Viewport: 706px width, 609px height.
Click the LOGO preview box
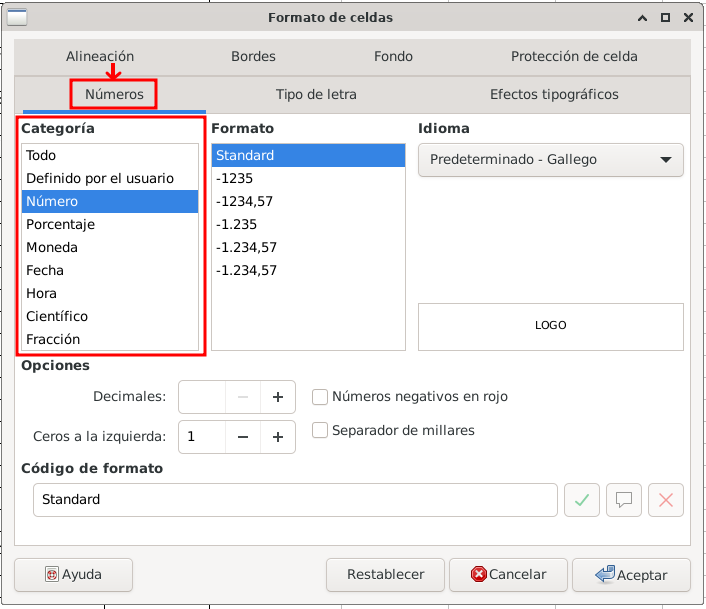[x=551, y=327]
